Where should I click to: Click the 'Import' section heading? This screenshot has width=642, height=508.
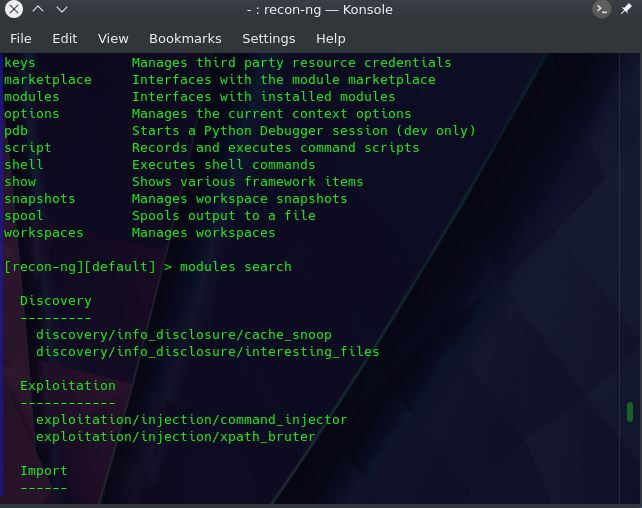coord(43,471)
